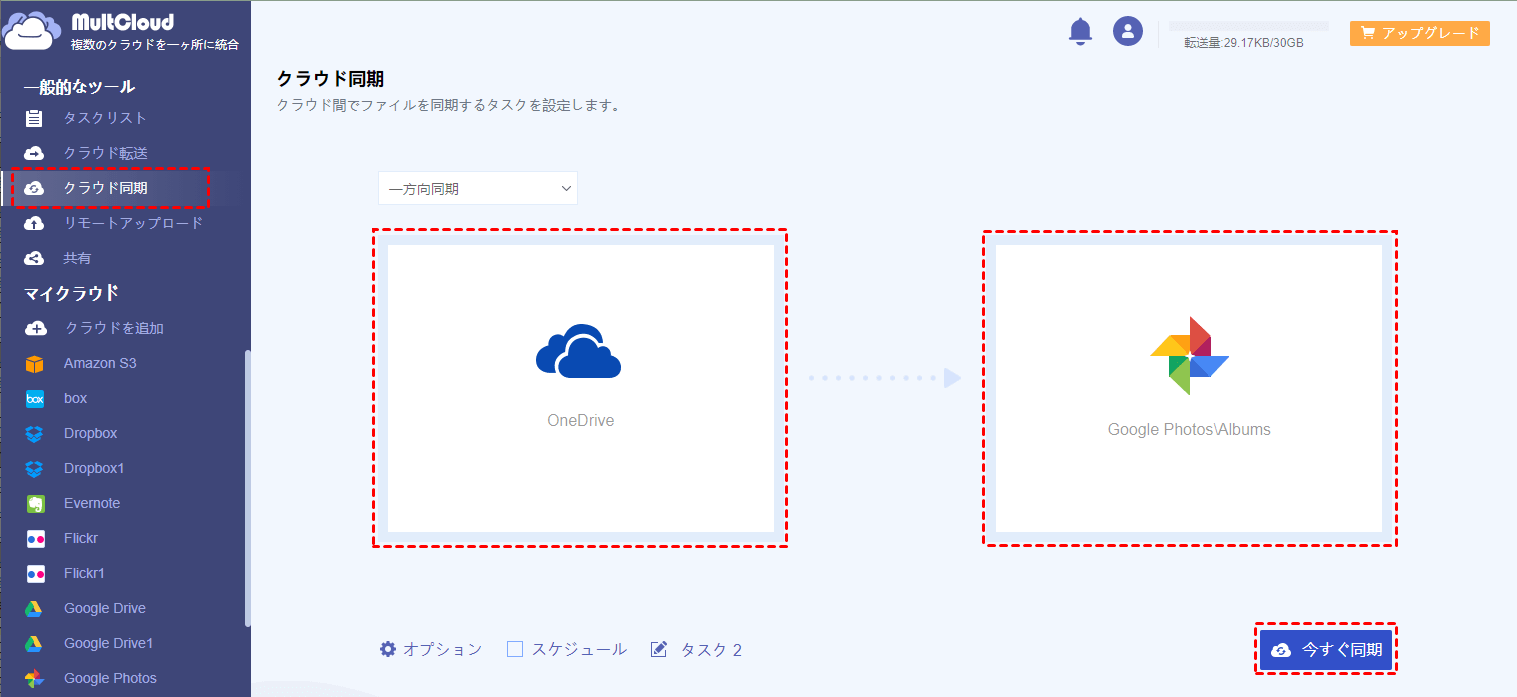The height and width of the screenshot is (697, 1517).
Task: Open 共有 in the sidebar
Action: pyautogui.click(x=77, y=258)
